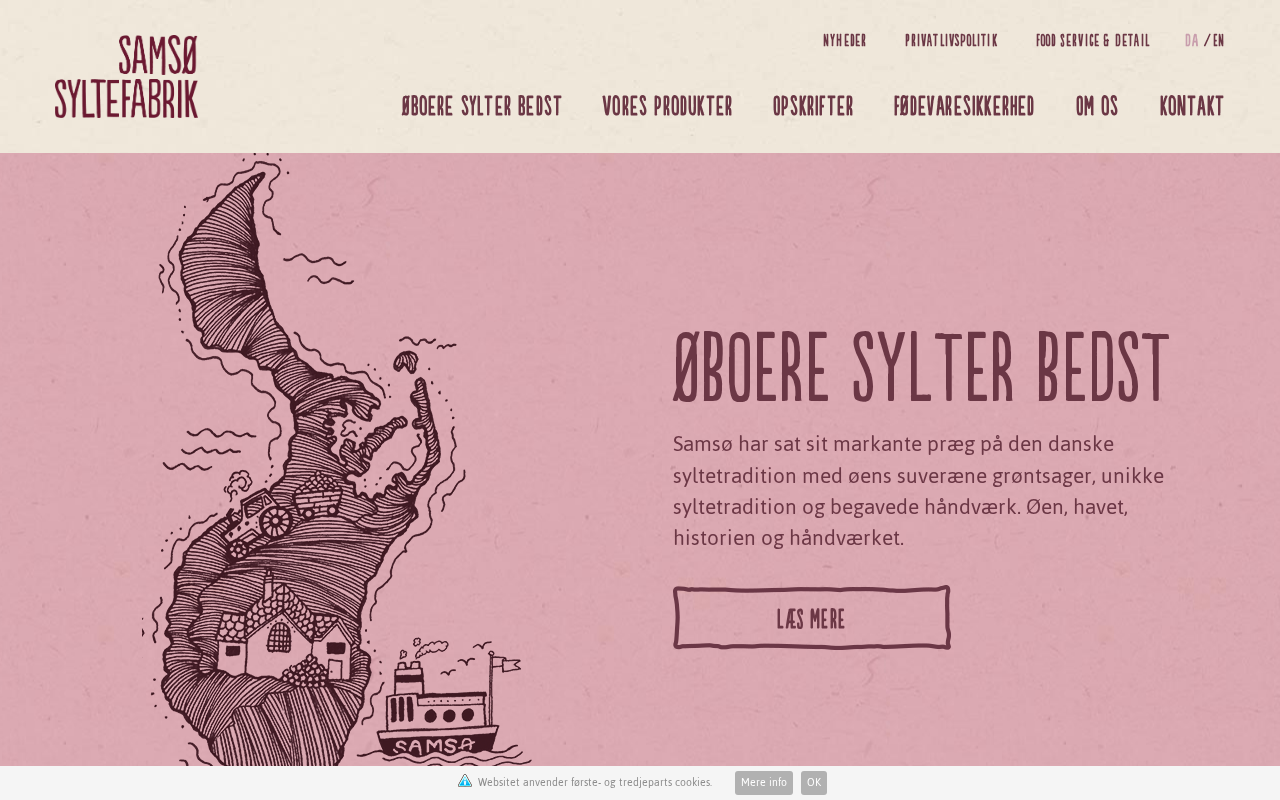
Task: Click Mere info in the cookie bar
Action: pyautogui.click(x=764, y=783)
